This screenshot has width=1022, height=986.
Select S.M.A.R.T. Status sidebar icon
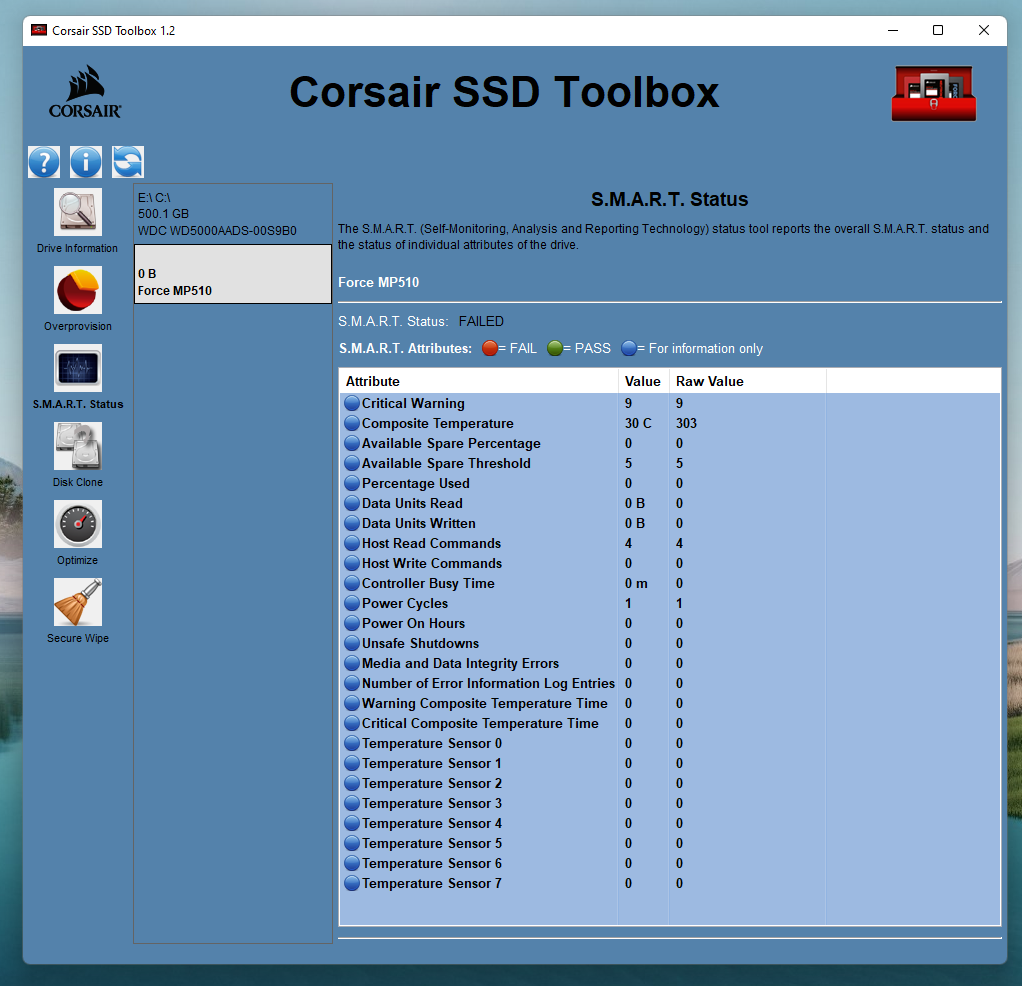pyautogui.click(x=78, y=368)
